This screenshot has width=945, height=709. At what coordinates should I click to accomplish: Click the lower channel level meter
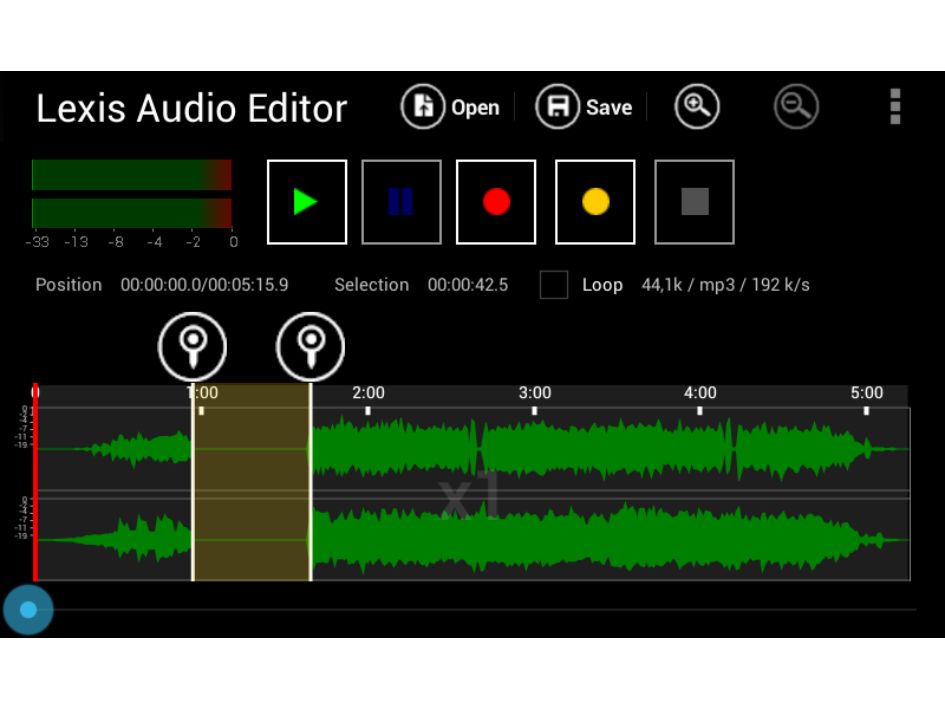click(x=131, y=213)
